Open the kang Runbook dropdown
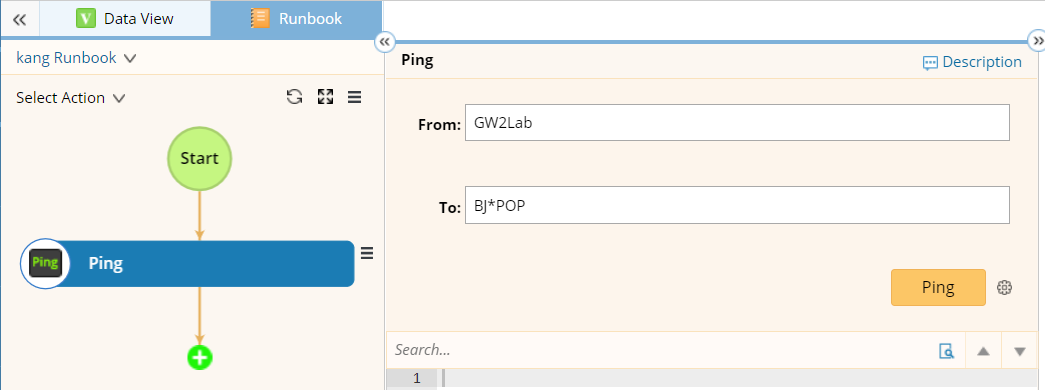The width and height of the screenshot is (1045, 390). tap(76, 58)
